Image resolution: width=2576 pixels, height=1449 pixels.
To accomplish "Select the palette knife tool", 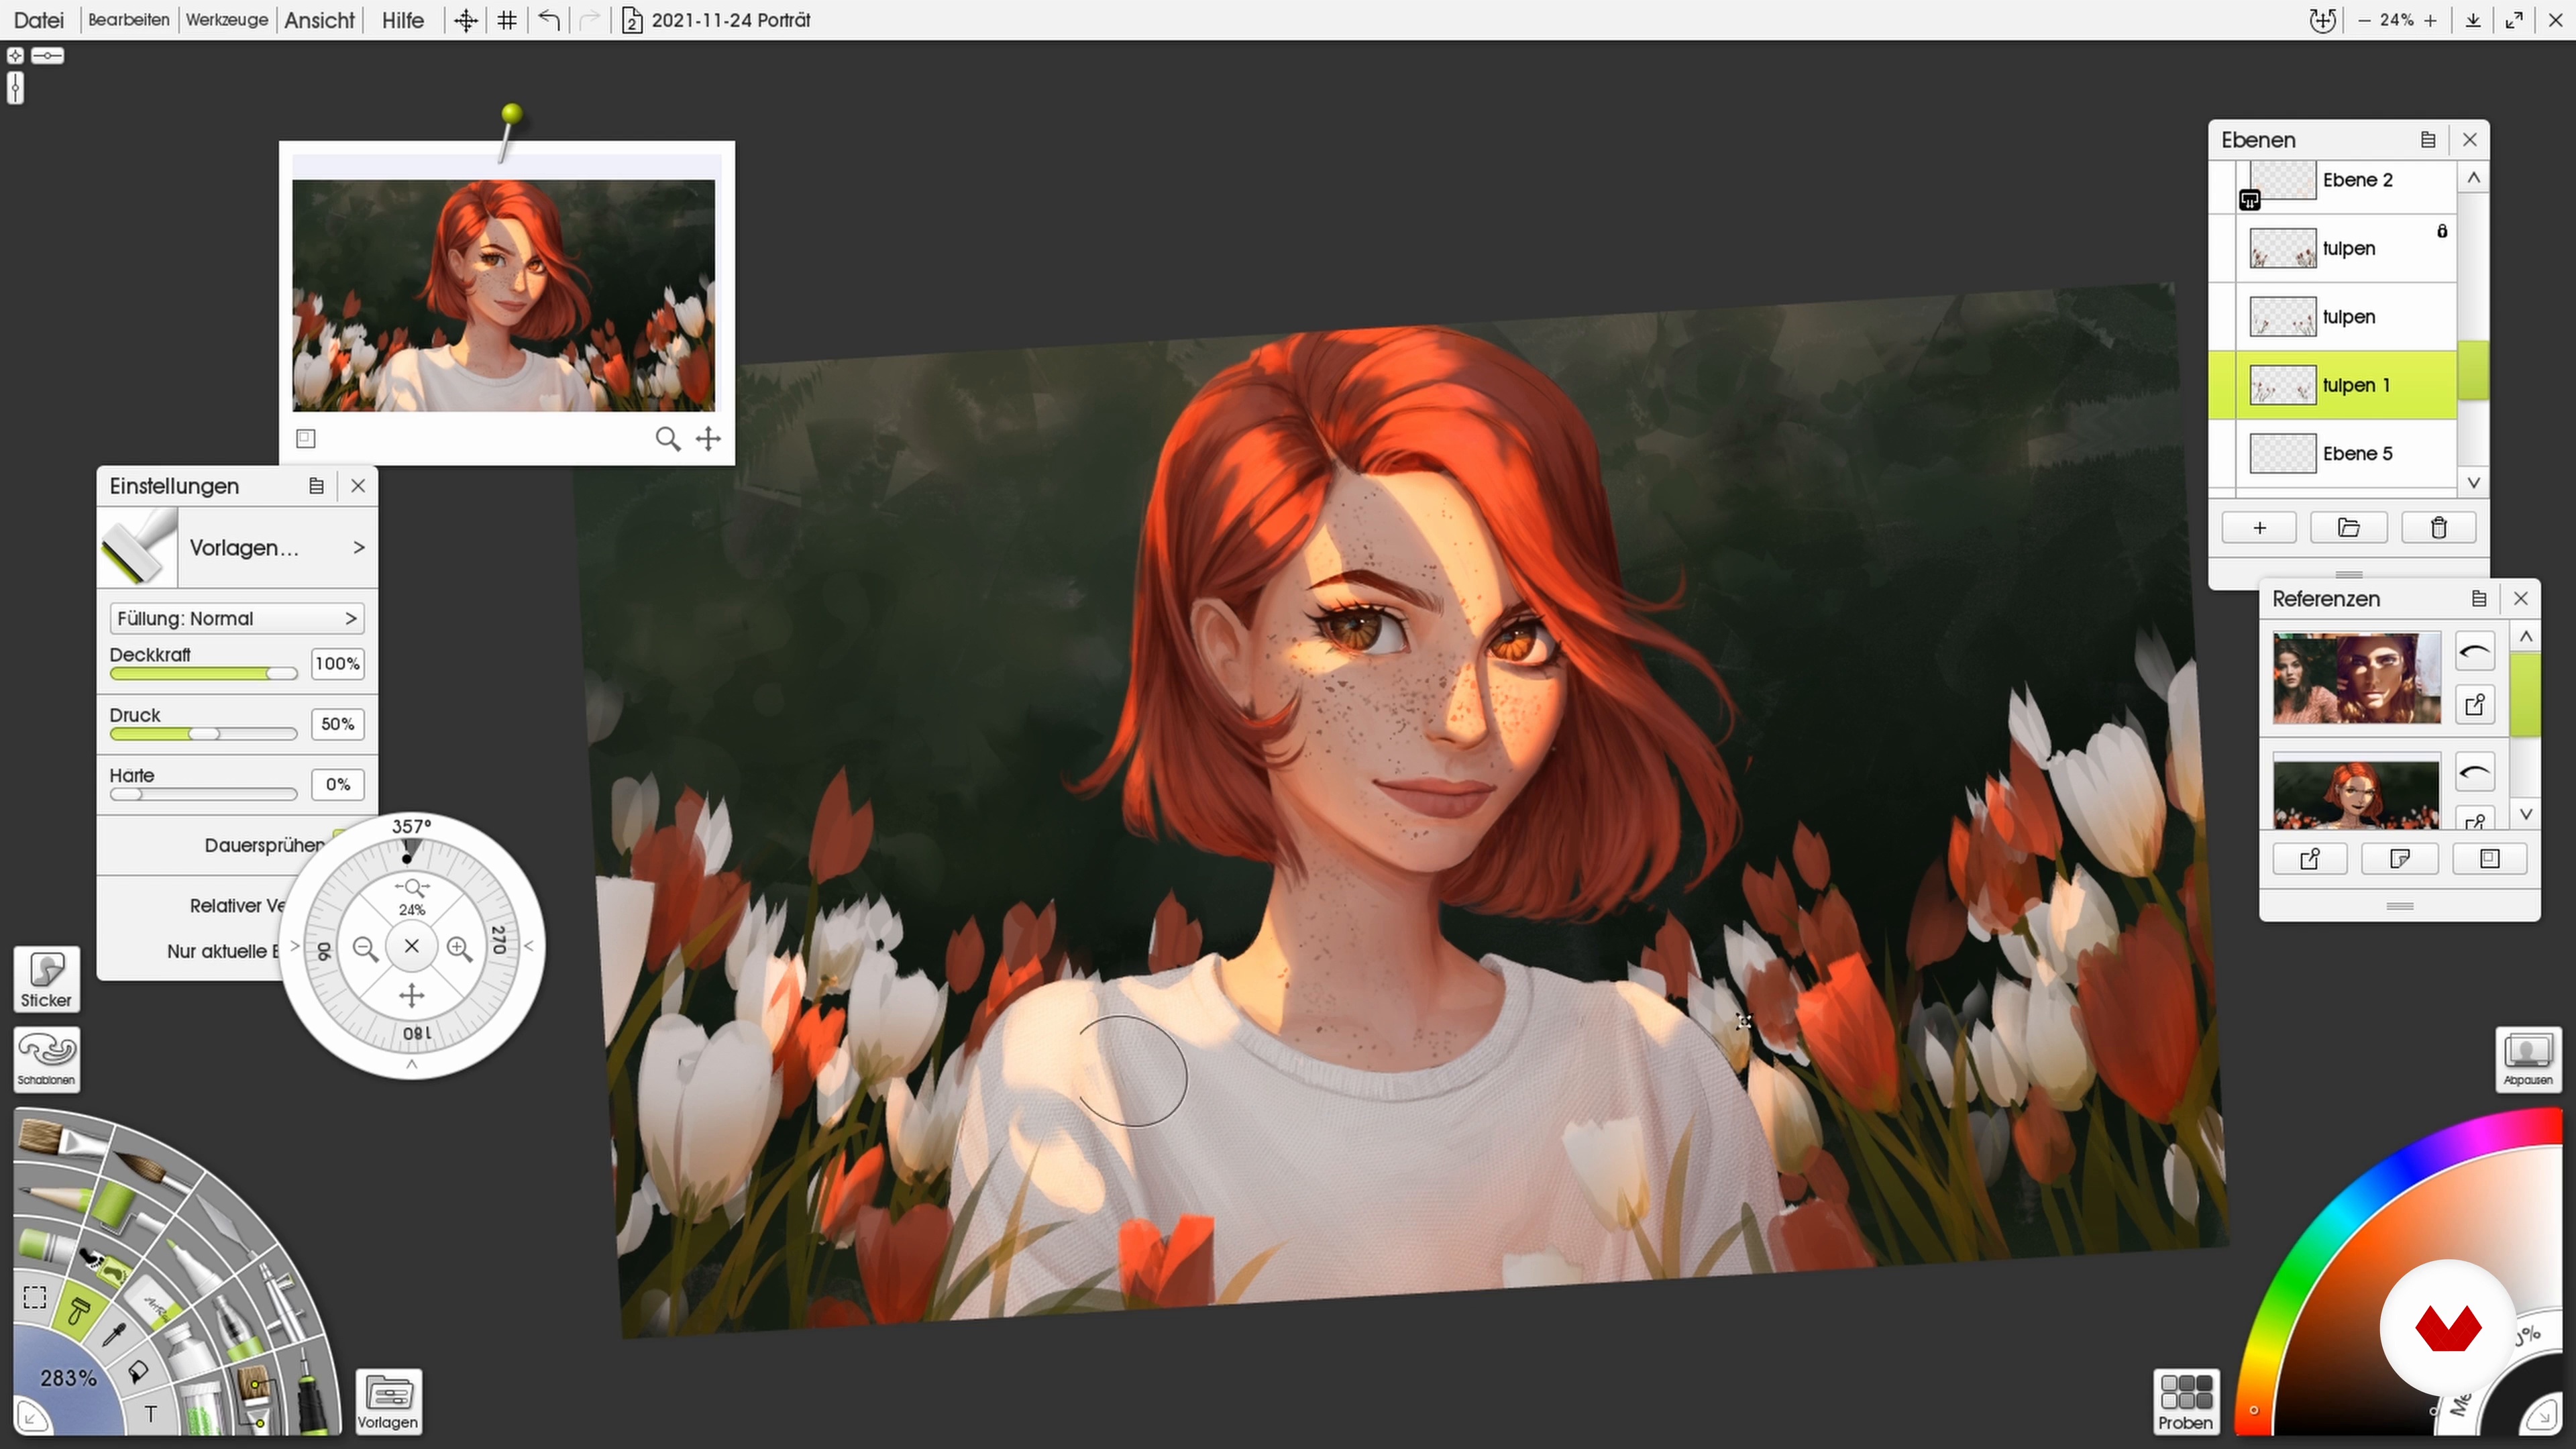I will tap(227, 1226).
